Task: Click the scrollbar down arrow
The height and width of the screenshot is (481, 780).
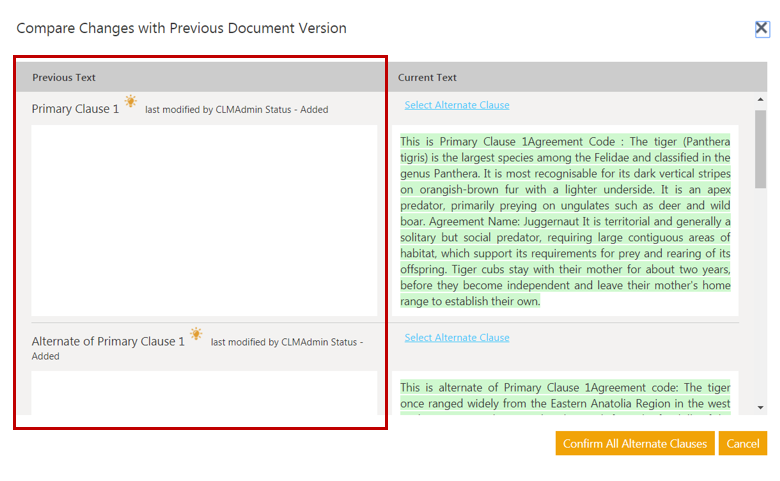Action: click(761, 407)
